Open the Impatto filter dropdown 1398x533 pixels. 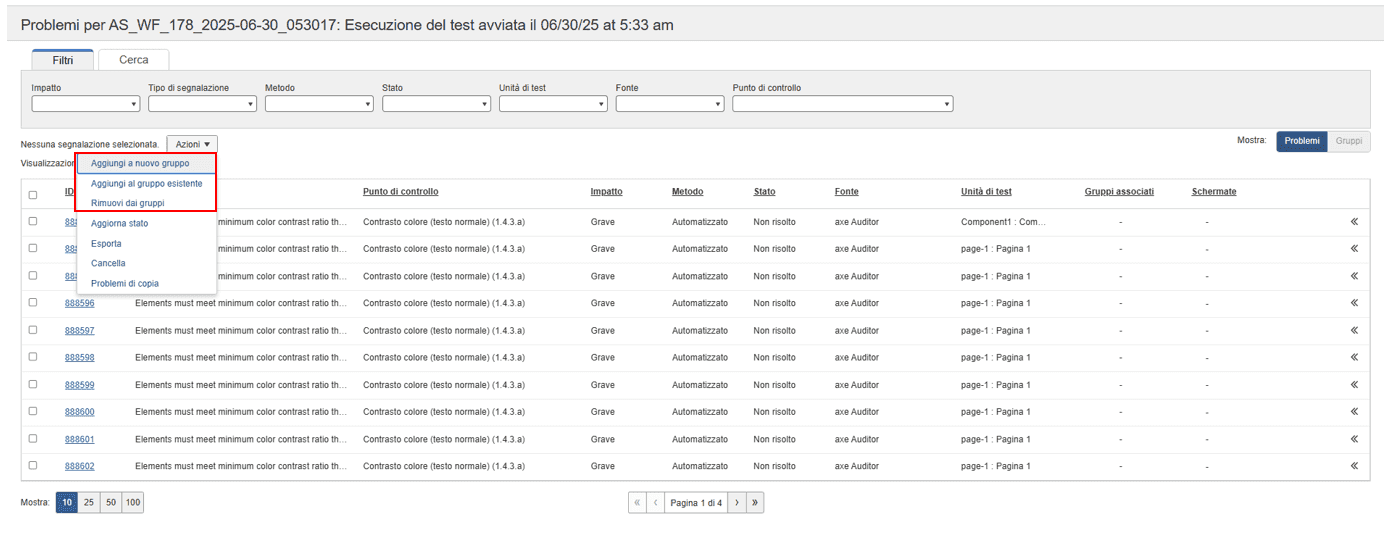pos(85,103)
